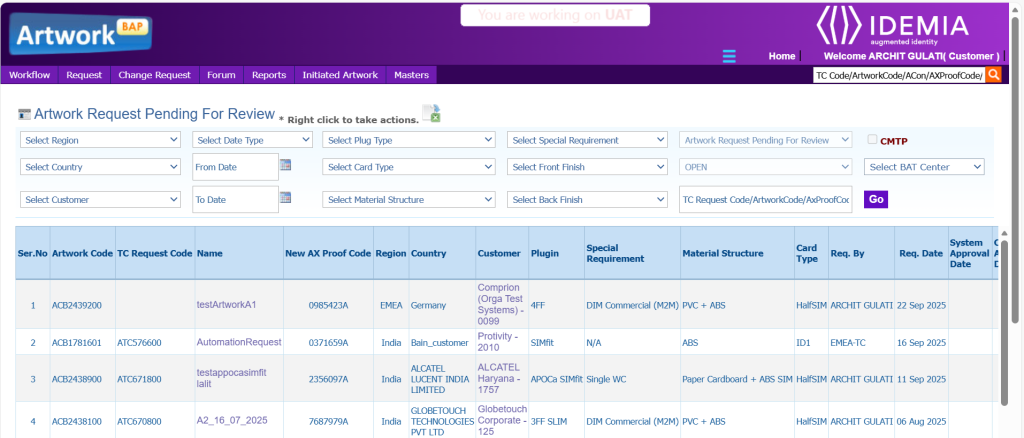Open the From Date calendar picker icon

285,166
